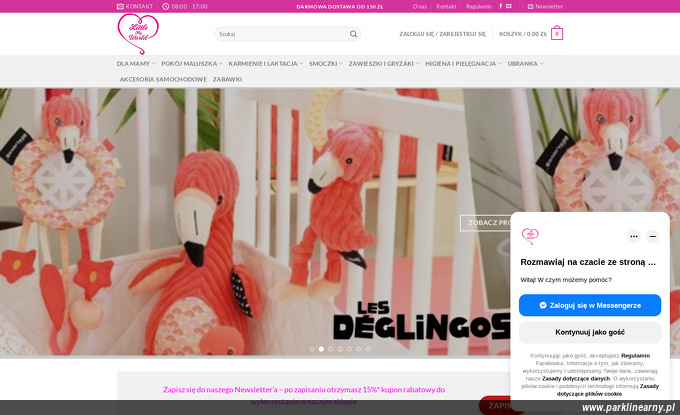680x415 pixels.
Task: Open the Facebook icon in top bar
Action: tap(500, 6)
